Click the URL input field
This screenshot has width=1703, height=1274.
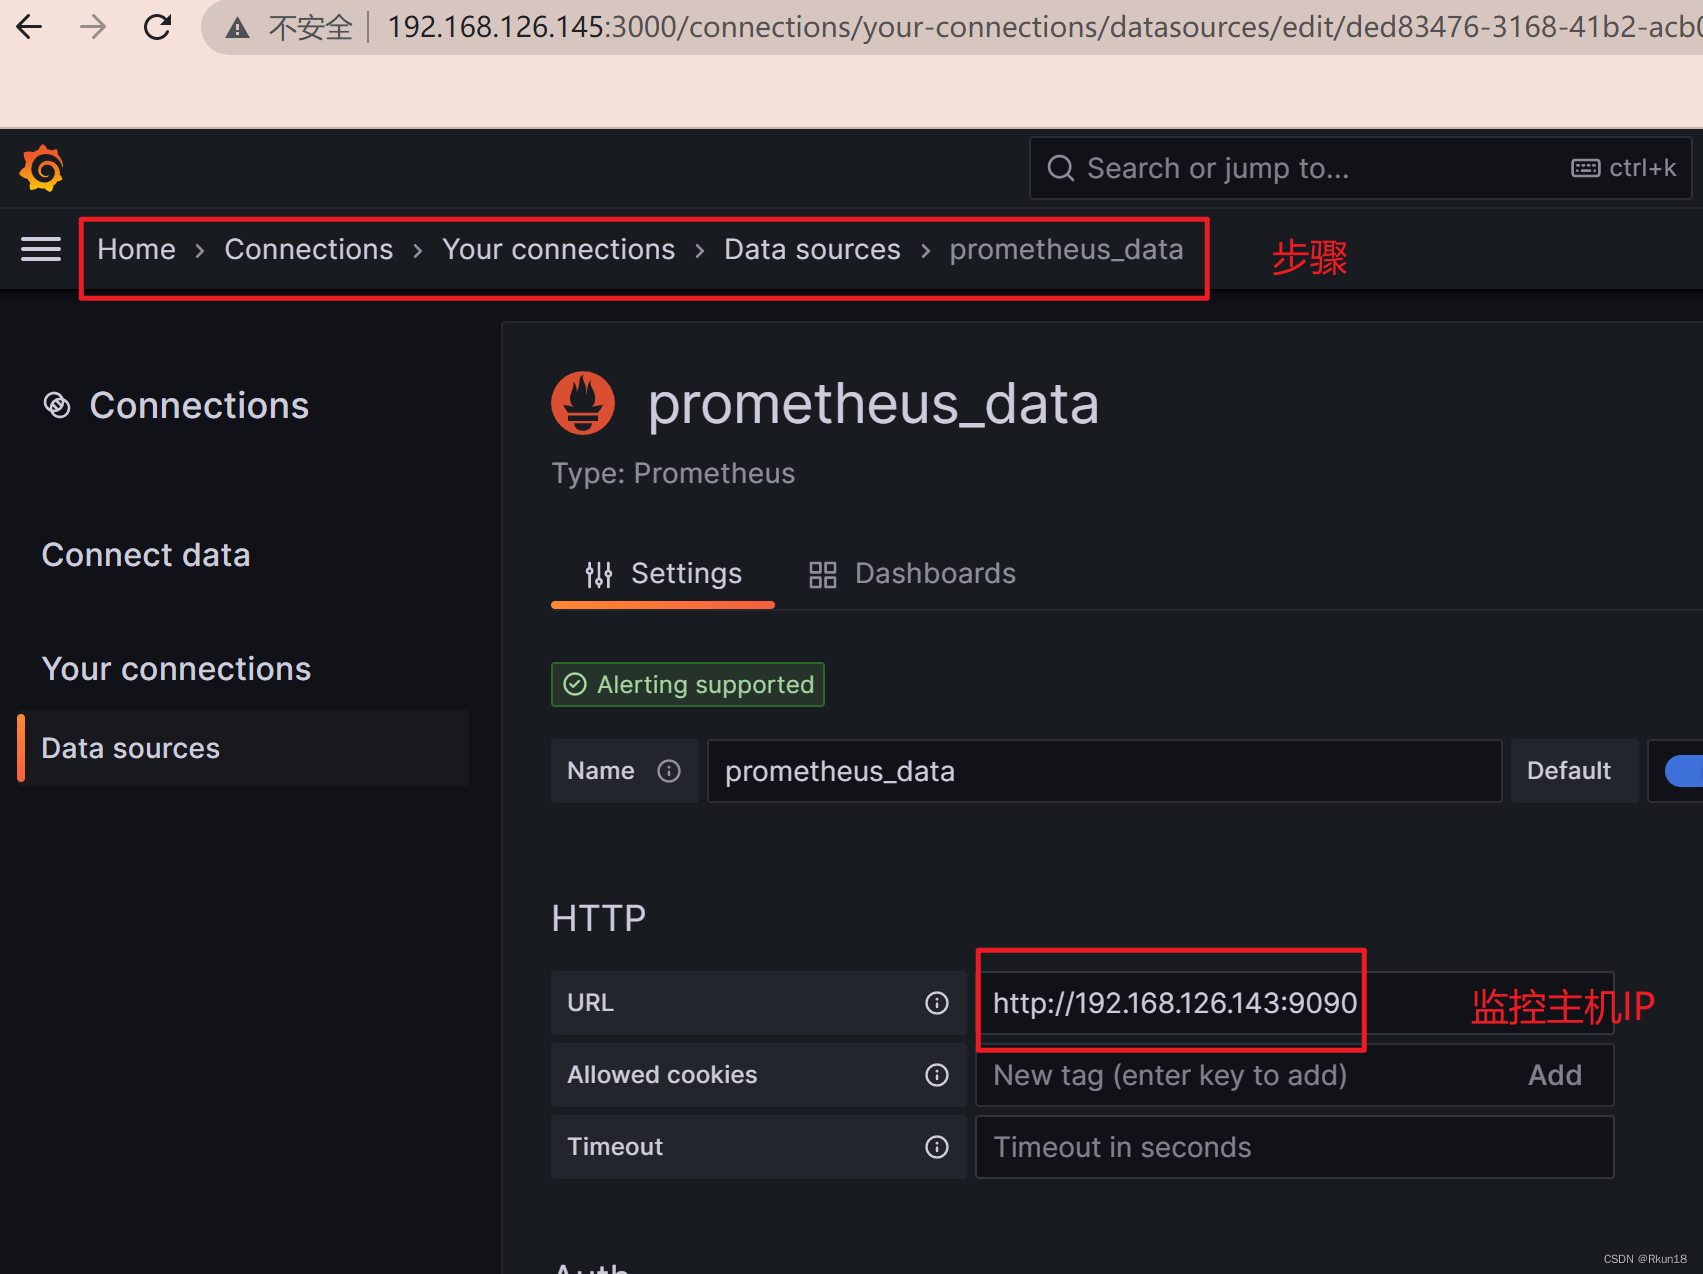click(x=1294, y=1003)
